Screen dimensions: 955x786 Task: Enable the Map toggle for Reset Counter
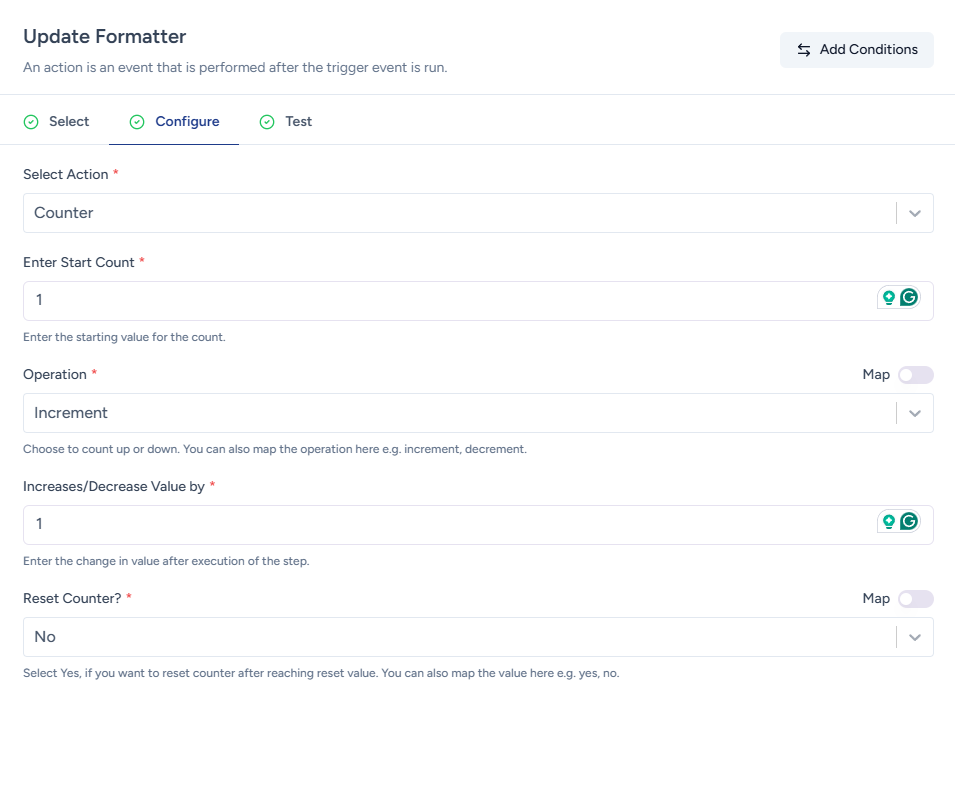point(915,599)
